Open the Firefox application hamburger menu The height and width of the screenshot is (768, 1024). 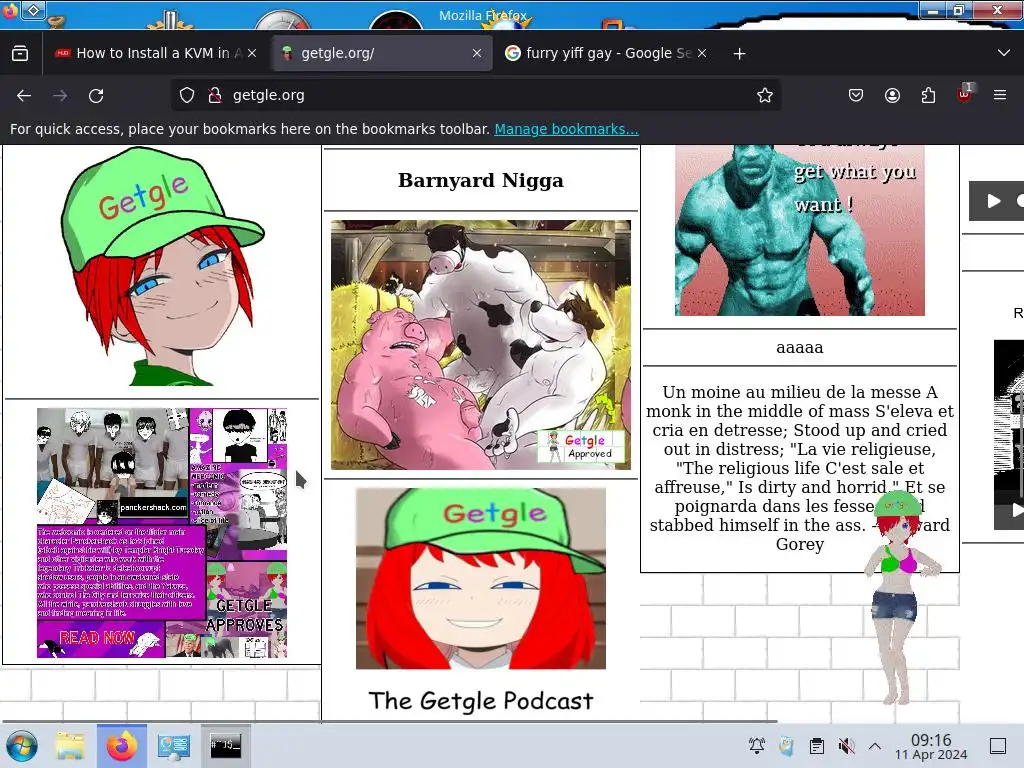tap(1000, 95)
